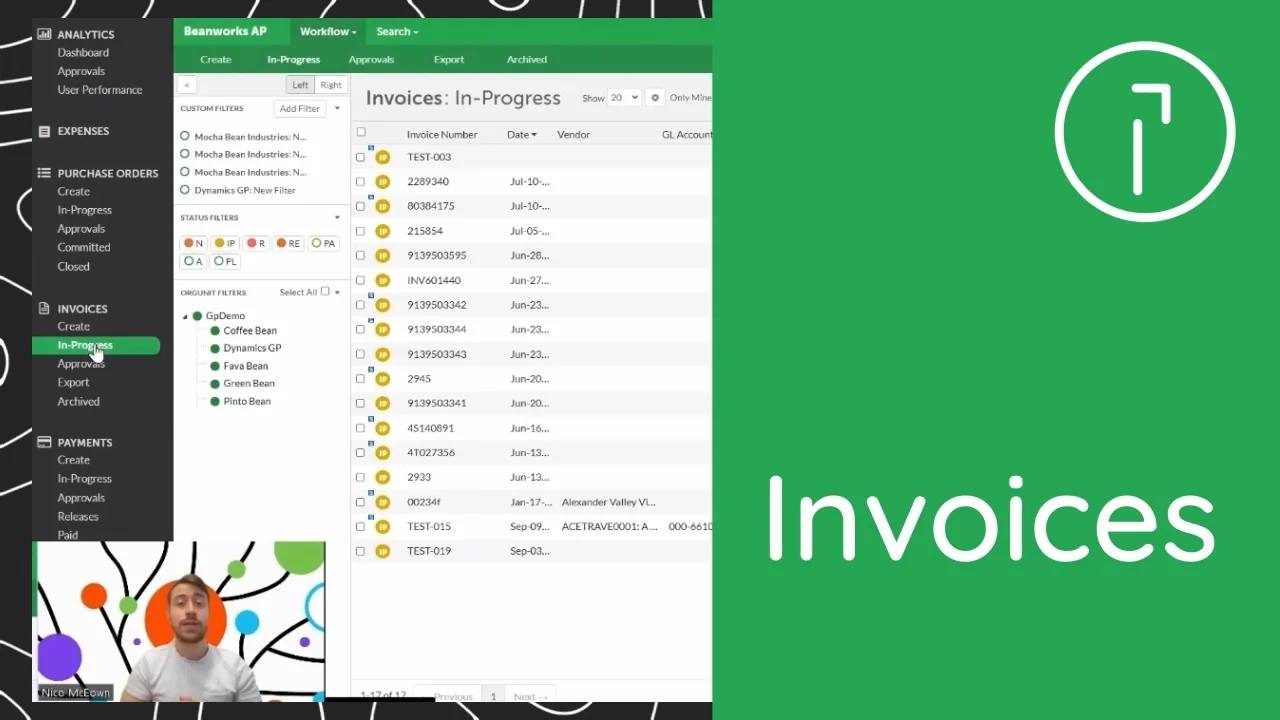Switch to the Create tab

pyautogui.click(x=216, y=60)
